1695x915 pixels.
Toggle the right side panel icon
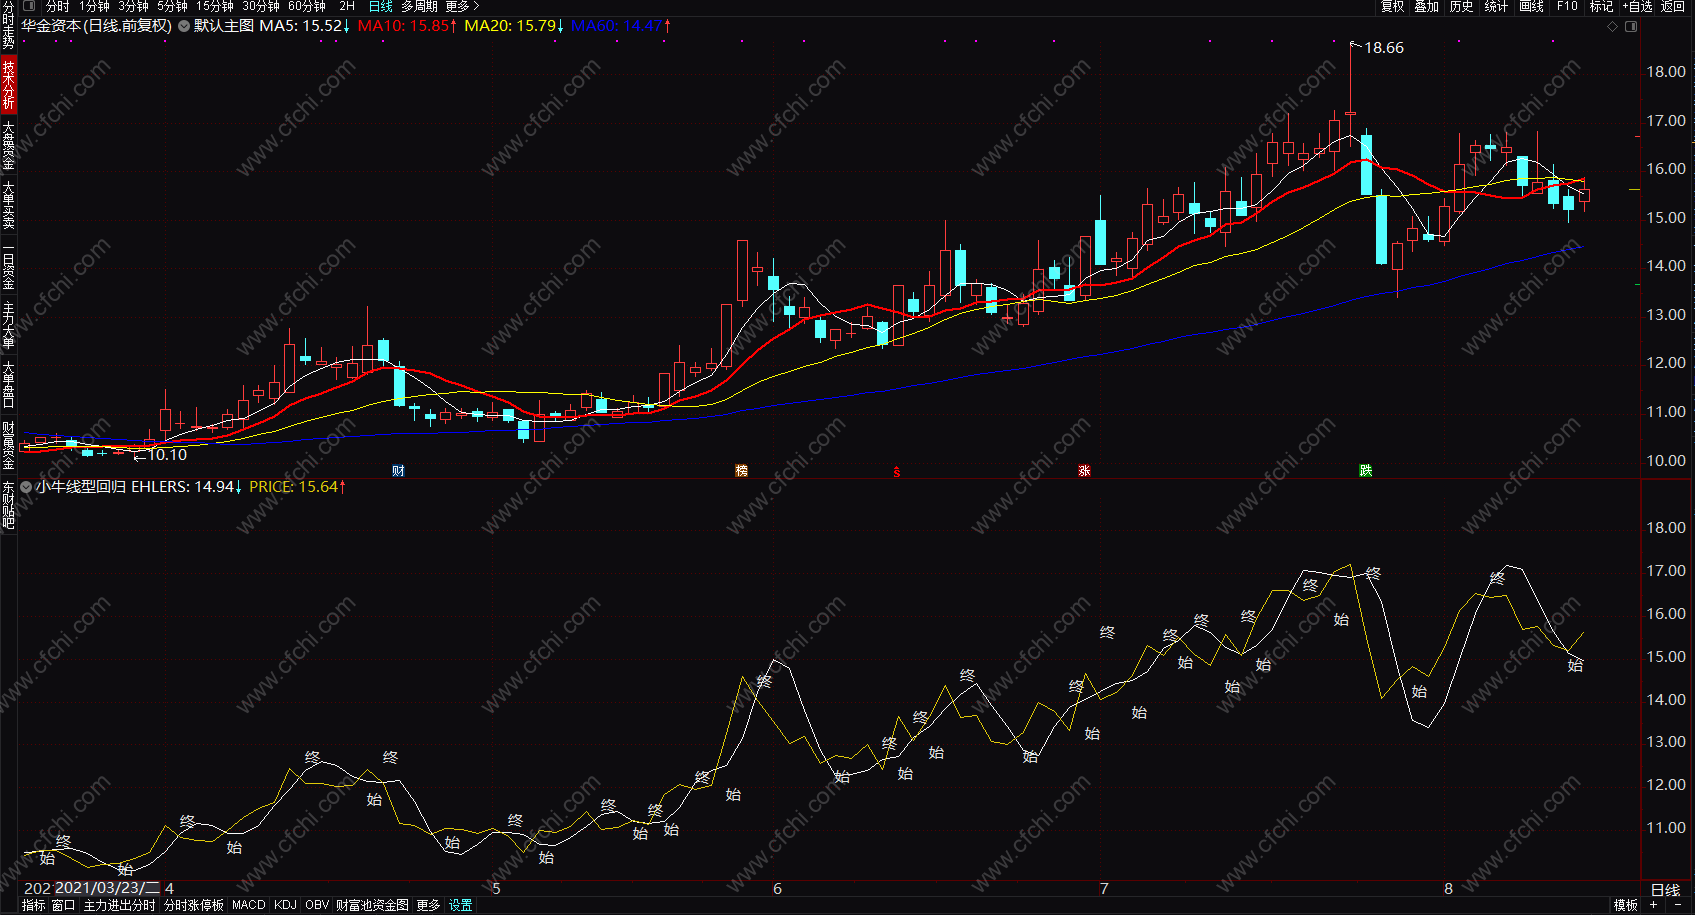click(x=1631, y=26)
